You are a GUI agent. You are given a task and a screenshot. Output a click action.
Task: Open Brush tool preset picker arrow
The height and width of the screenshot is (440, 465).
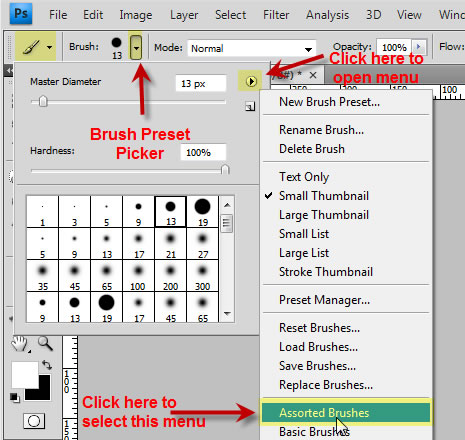(49, 47)
